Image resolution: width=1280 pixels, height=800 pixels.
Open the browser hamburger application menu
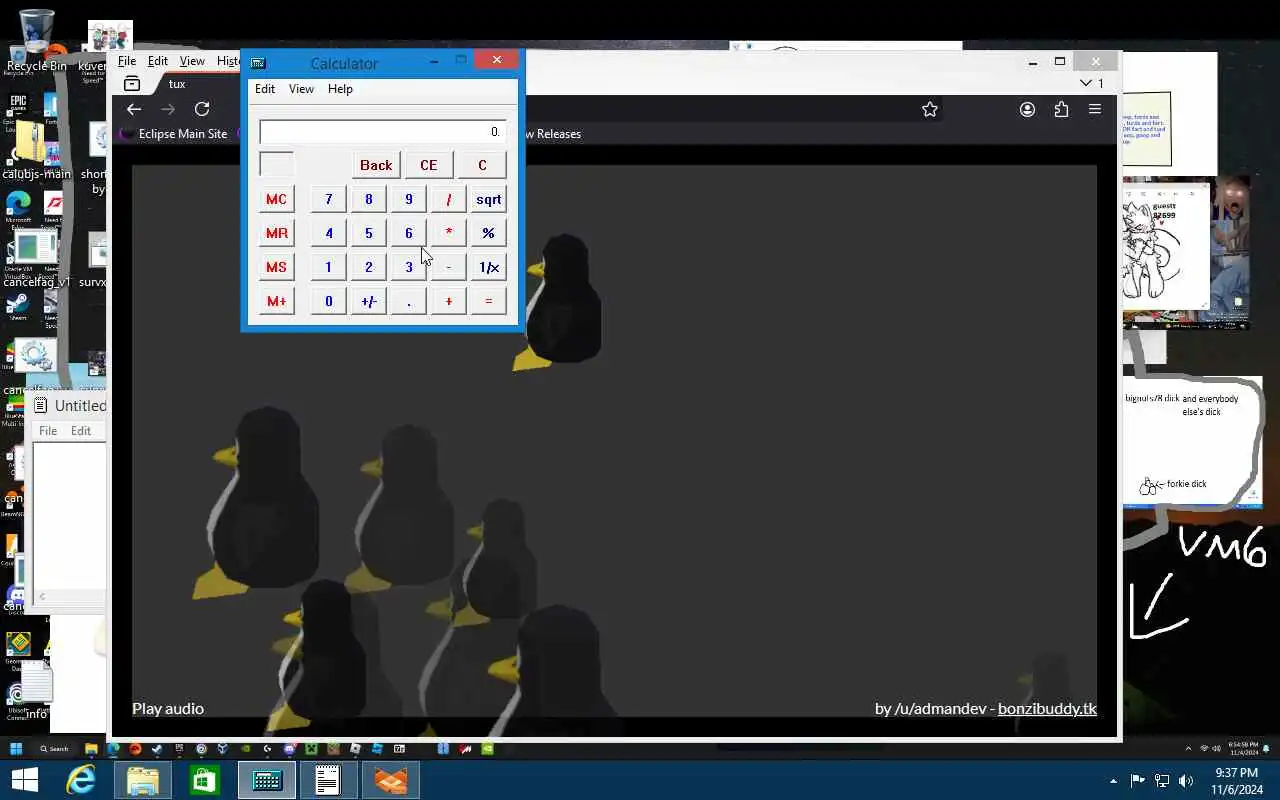pos(1095,109)
